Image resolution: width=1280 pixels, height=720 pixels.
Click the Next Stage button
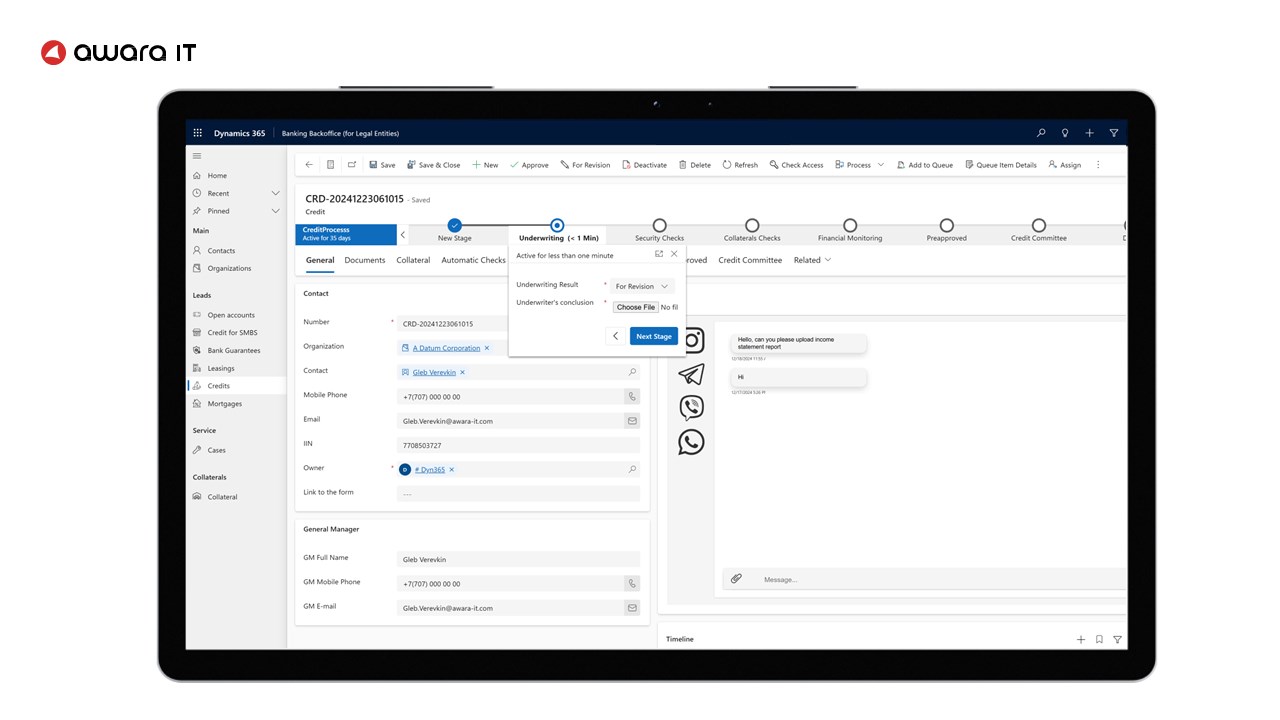pyautogui.click(x=654, y=336)
